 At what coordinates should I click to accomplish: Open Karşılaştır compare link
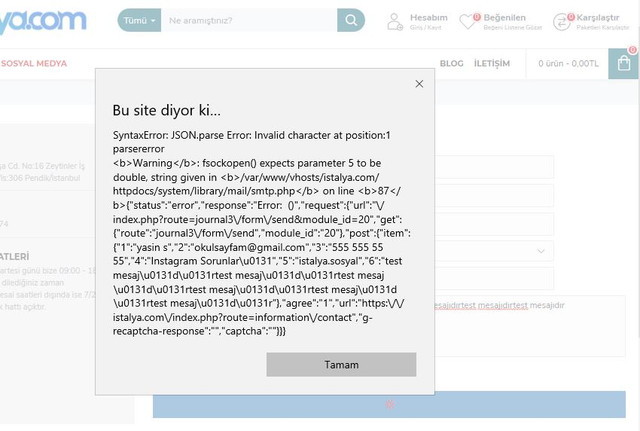(x=598, y=18)
